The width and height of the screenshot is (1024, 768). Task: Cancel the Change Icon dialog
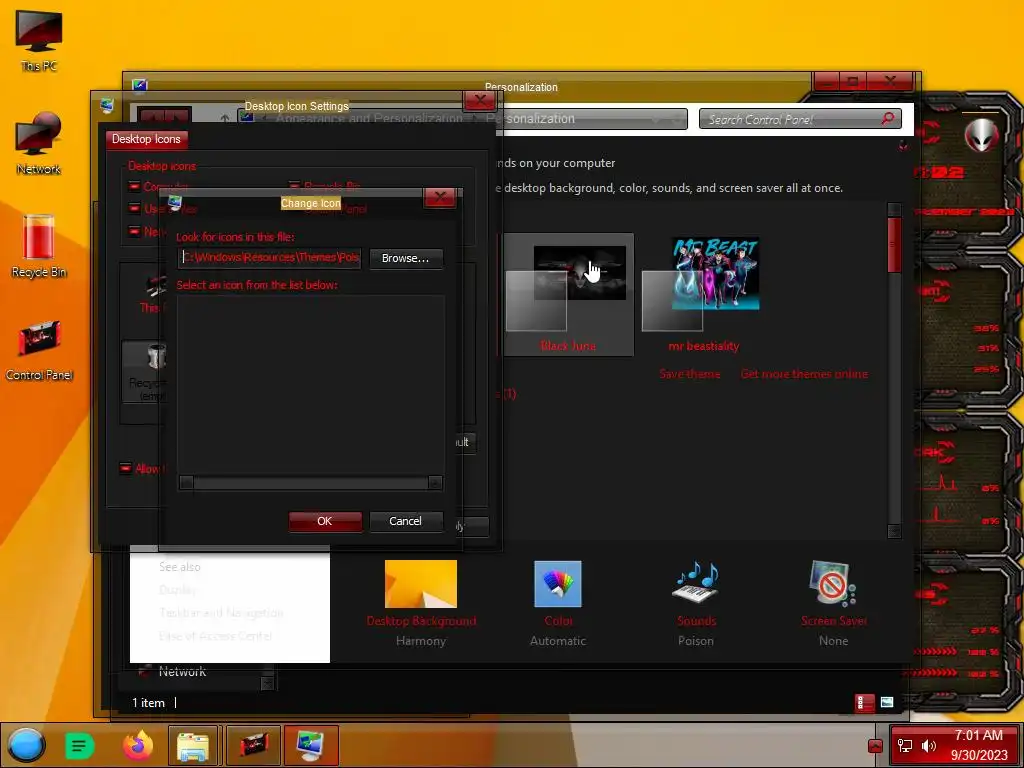click(406, 521)
